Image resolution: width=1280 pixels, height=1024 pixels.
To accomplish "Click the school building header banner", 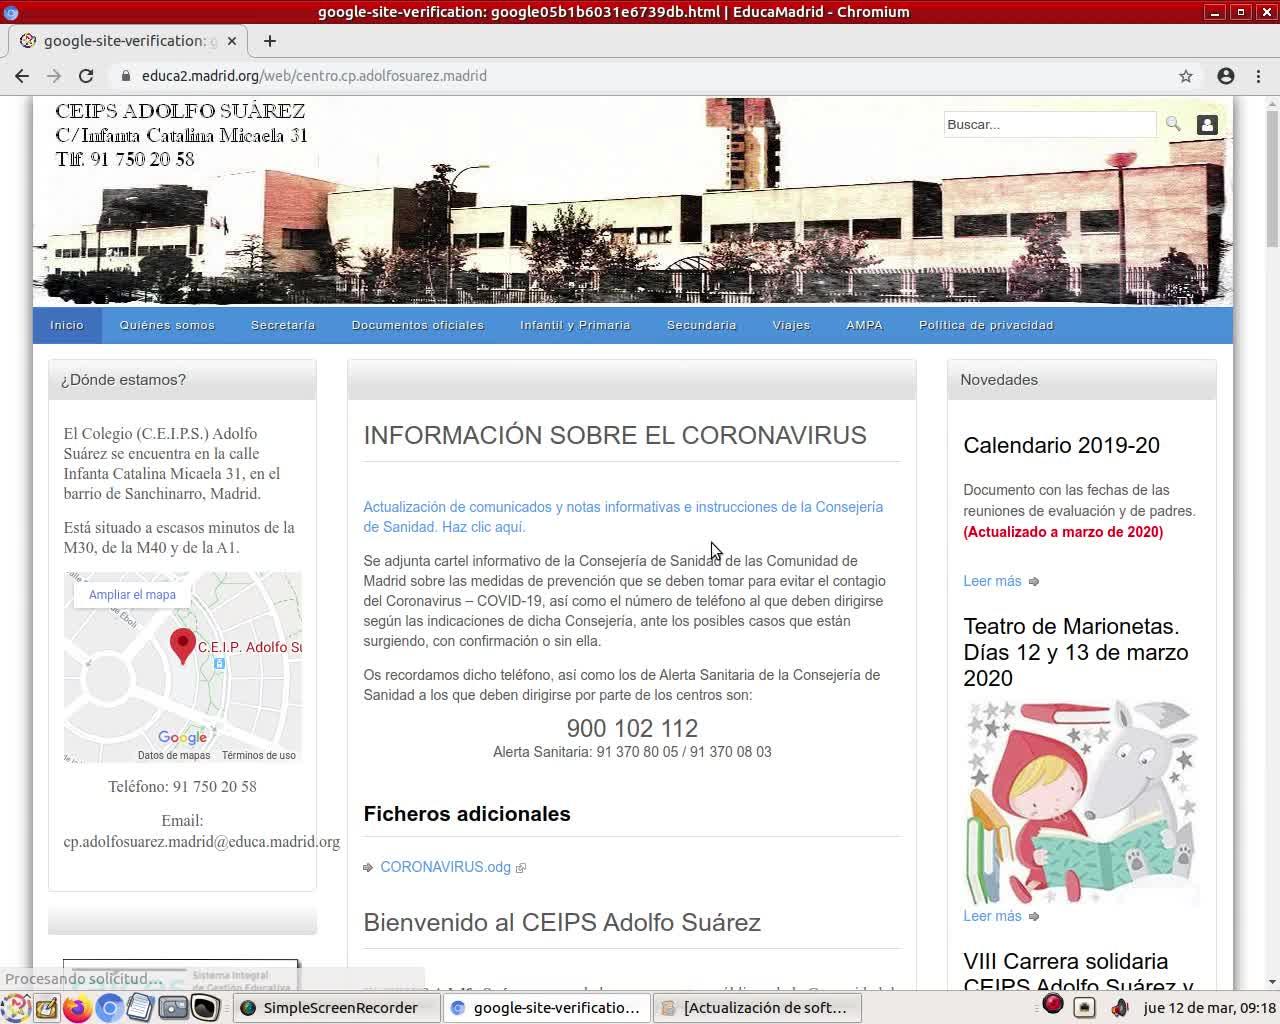I will pyautogui.click(x=633, y=201).
